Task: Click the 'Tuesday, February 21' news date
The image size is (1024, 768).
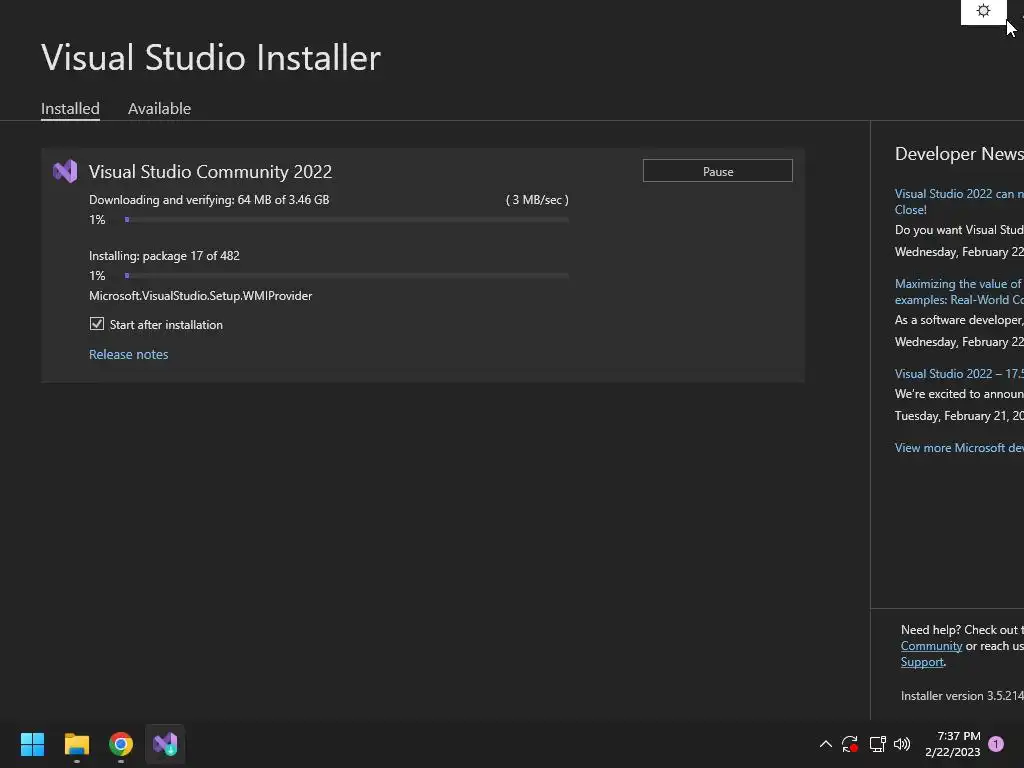Action: pyautogui.click(x=959, y=416)
